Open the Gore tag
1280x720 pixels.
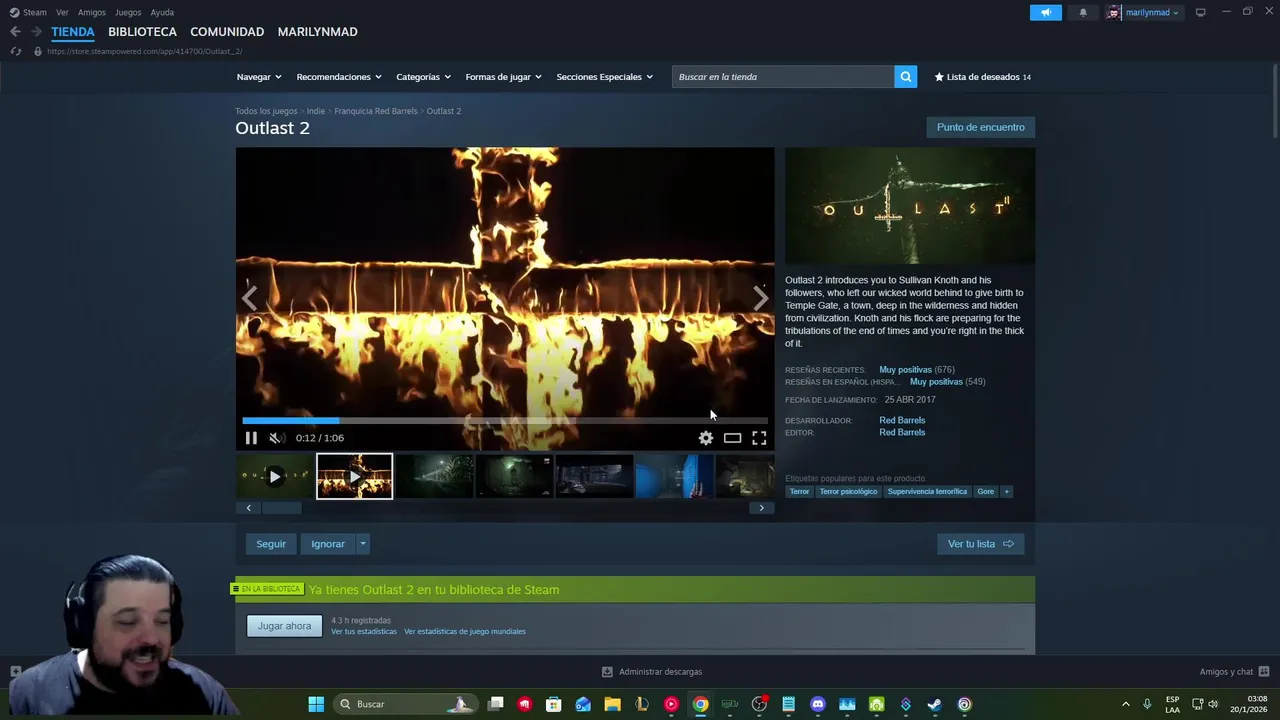(986, 492)
